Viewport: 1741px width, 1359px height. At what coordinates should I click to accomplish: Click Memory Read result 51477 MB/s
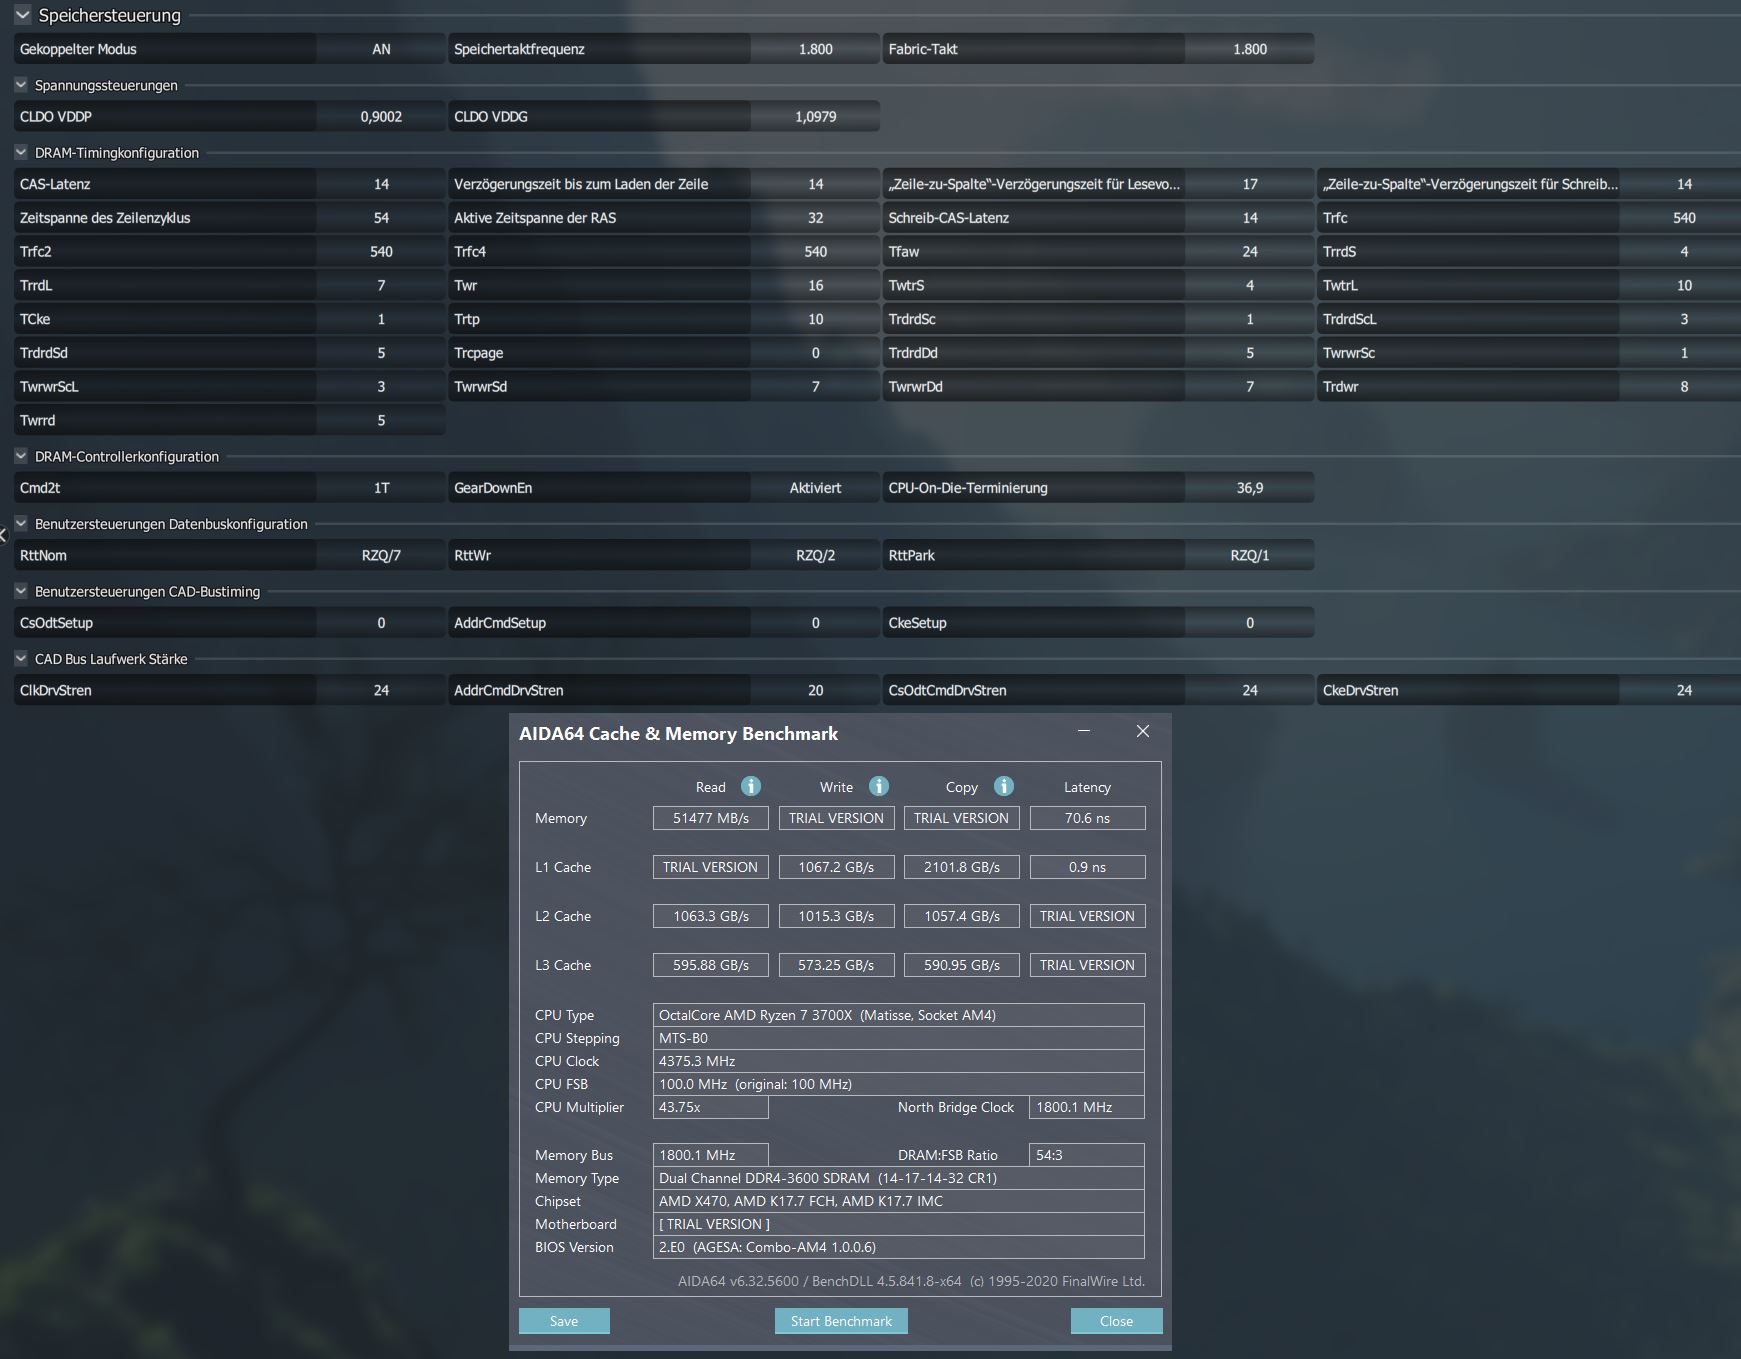pyautogui.click(x=711, y=818)
